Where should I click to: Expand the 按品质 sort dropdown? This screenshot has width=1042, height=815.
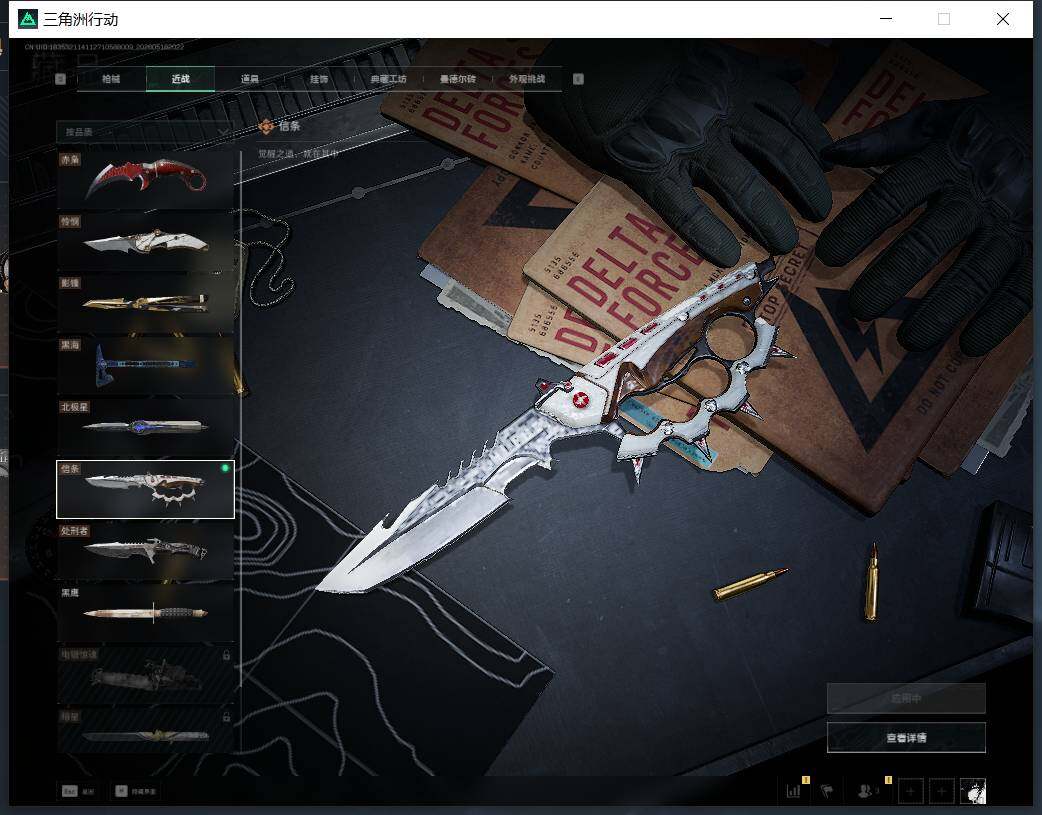coord(146,132)
